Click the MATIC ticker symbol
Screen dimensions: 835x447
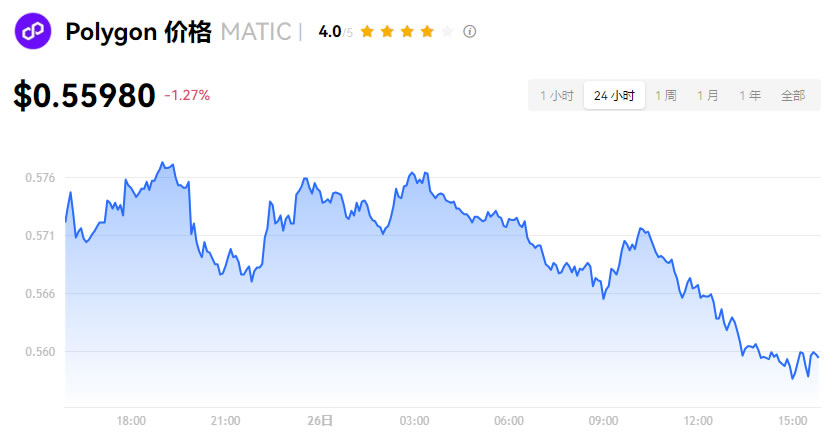[256, 32]
